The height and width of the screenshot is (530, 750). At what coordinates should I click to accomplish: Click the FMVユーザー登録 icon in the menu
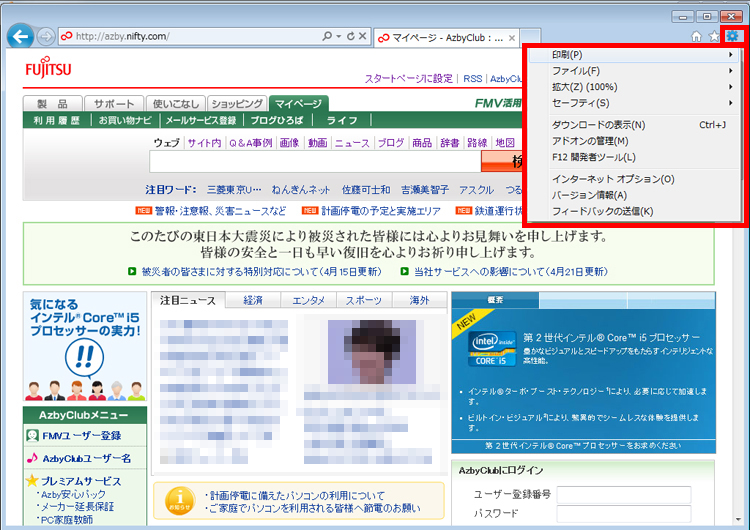33,435
